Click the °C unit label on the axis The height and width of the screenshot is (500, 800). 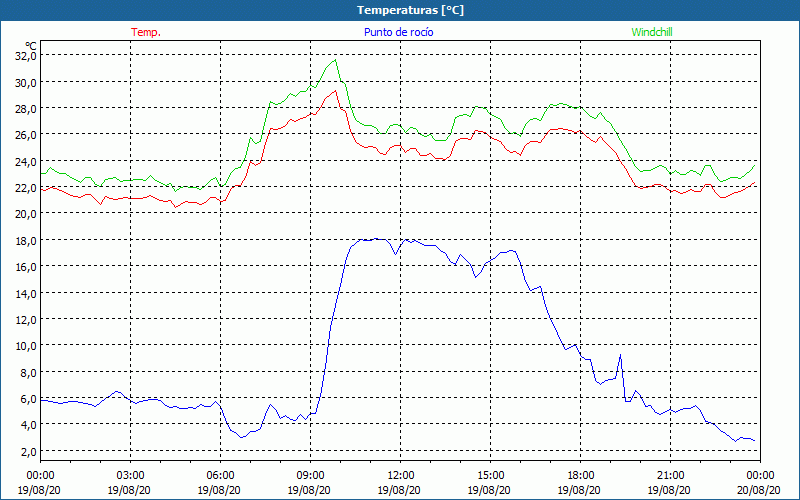32,46
